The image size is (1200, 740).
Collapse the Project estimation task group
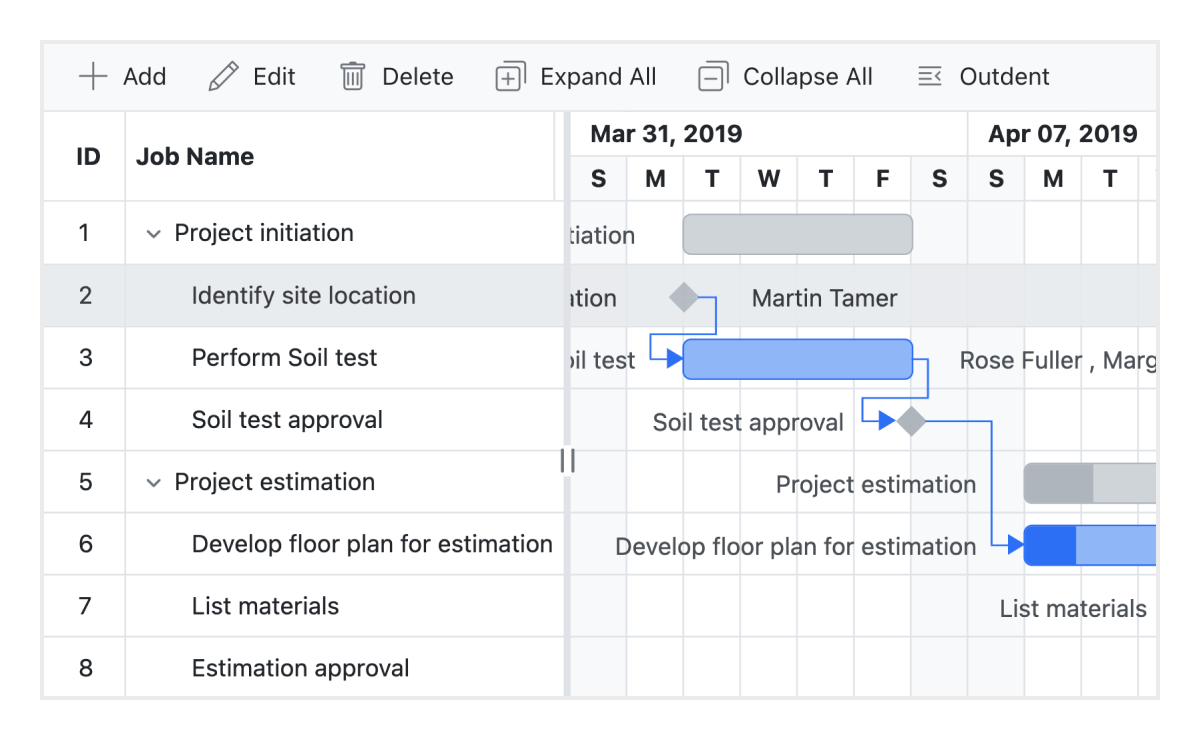(x=154, y=483)
